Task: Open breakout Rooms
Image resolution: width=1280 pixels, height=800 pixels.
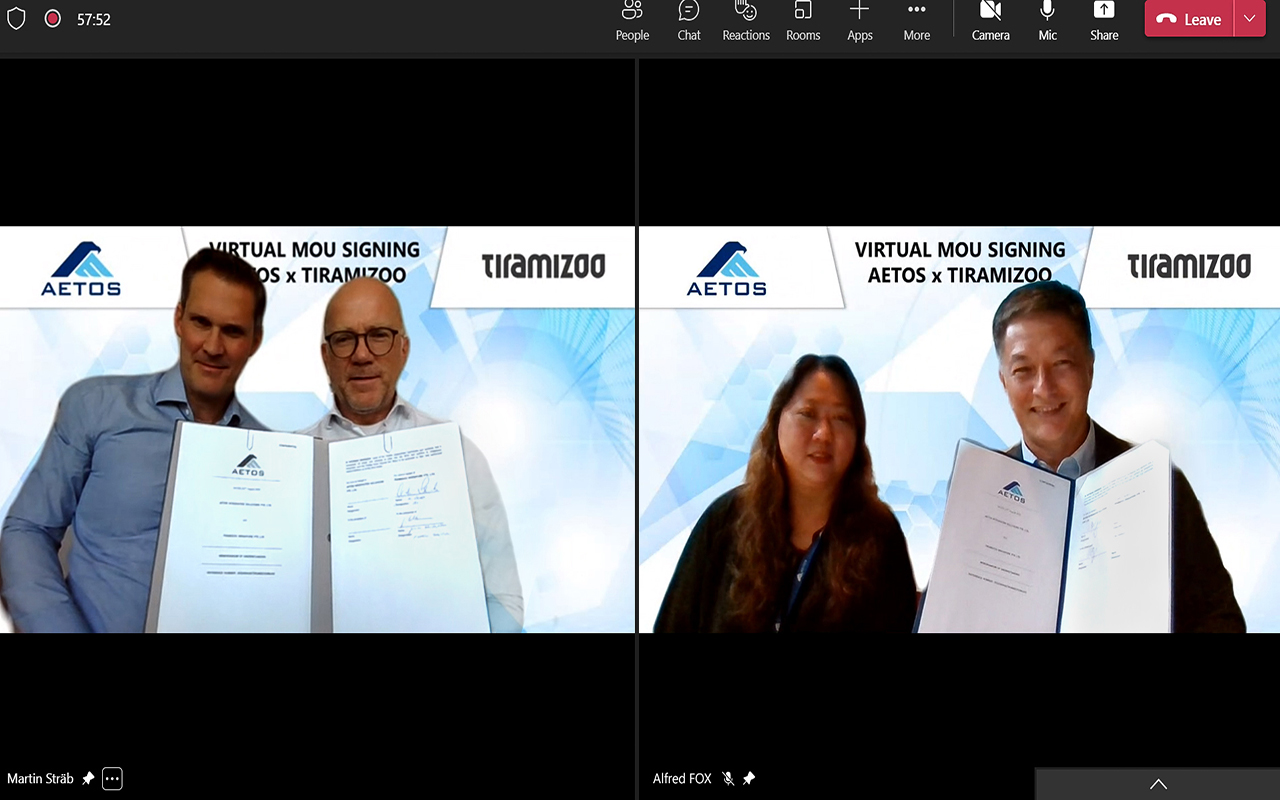Action: [803, 21]
